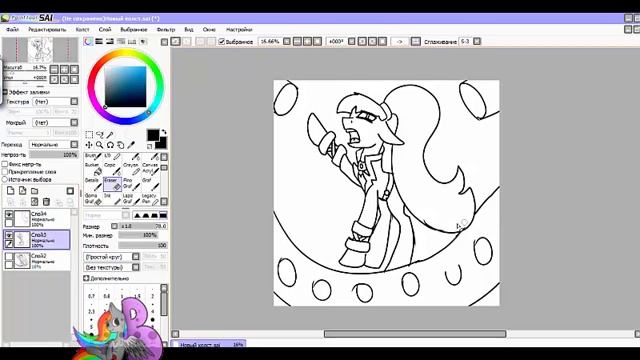Adjust the Плотность density slider
This screenshot has height=360, width=640.
tap(143, 246)
